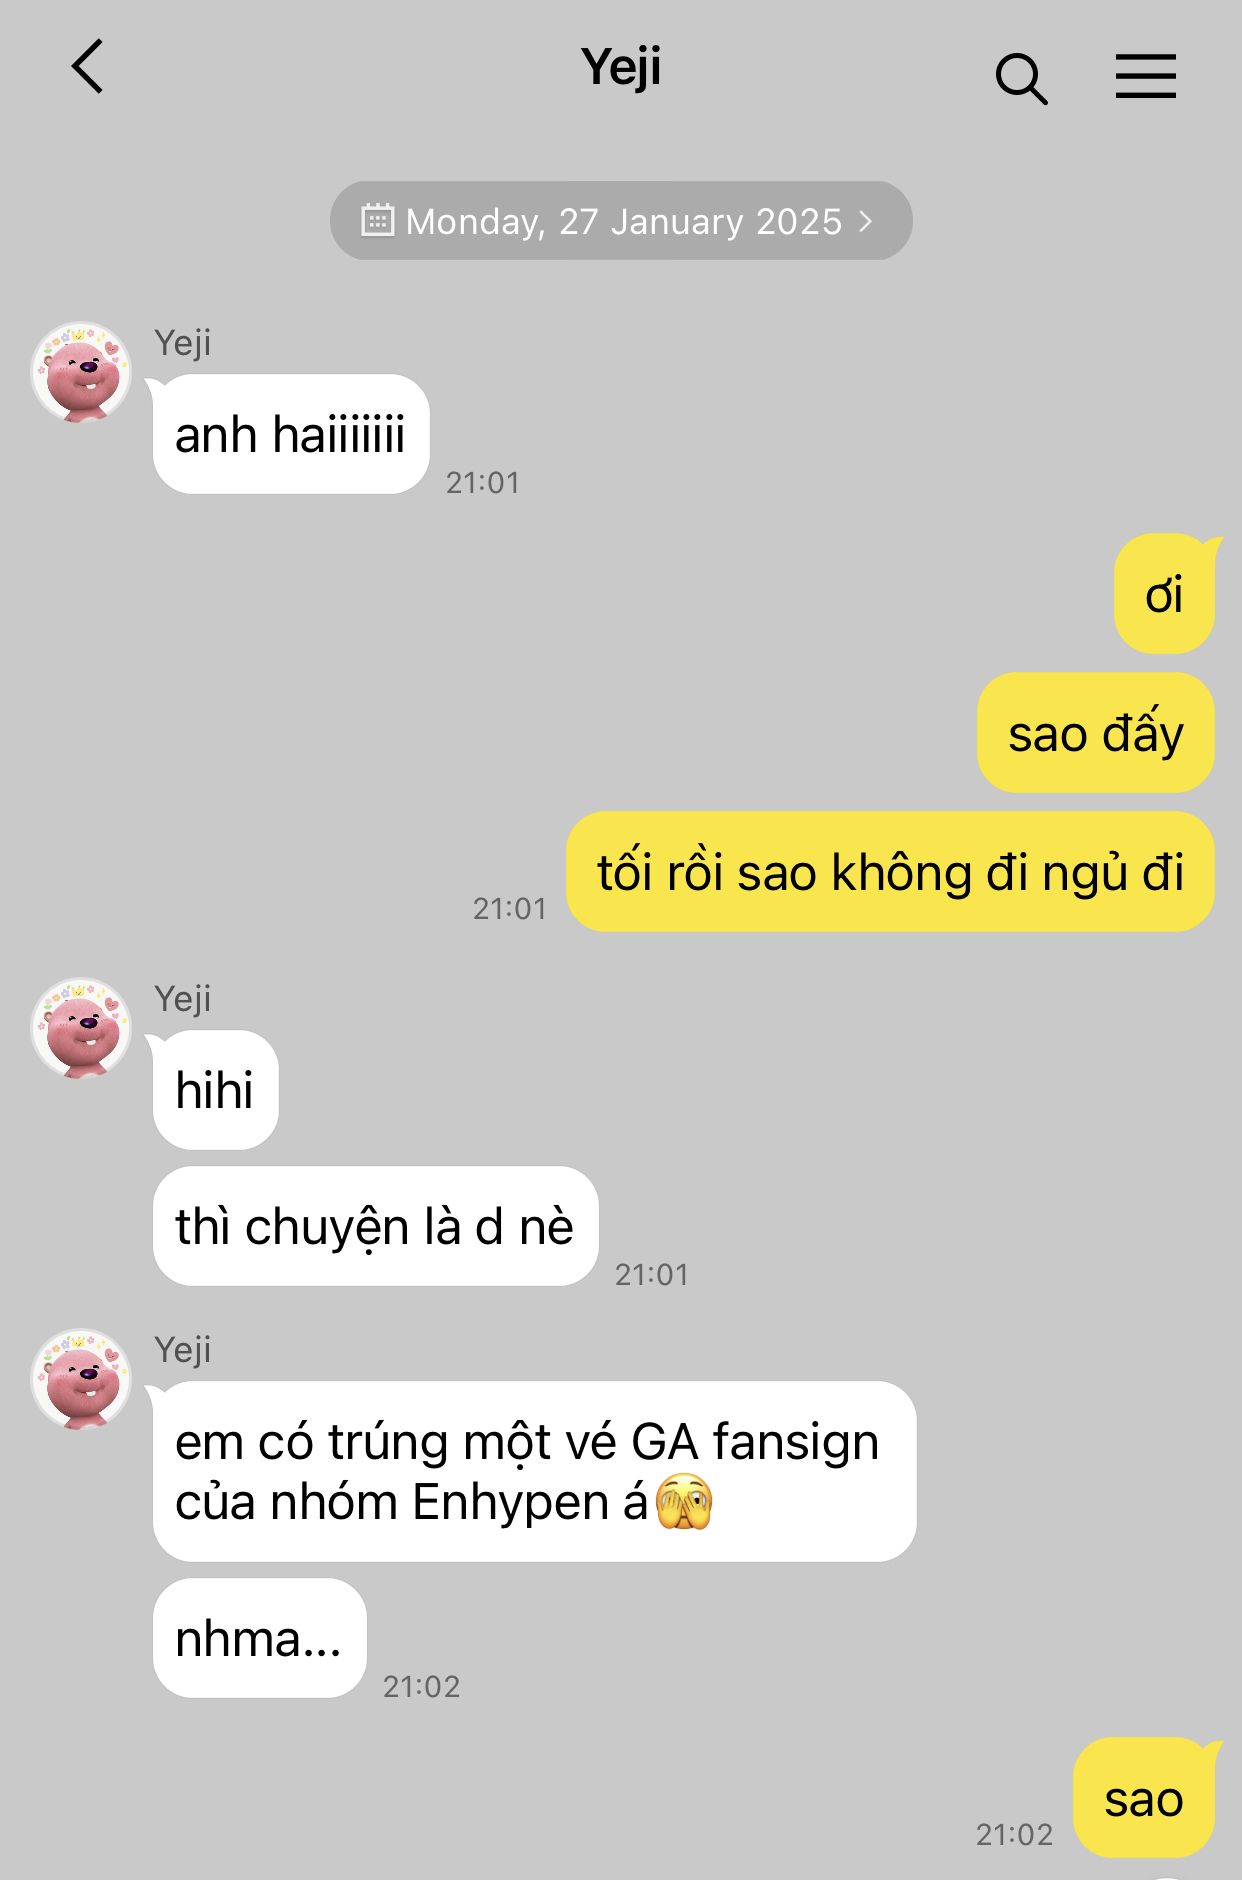This screenshot has width=1242, height=1880.
Task: Tap the calendar icon in date pill
Action: (377, 220)
